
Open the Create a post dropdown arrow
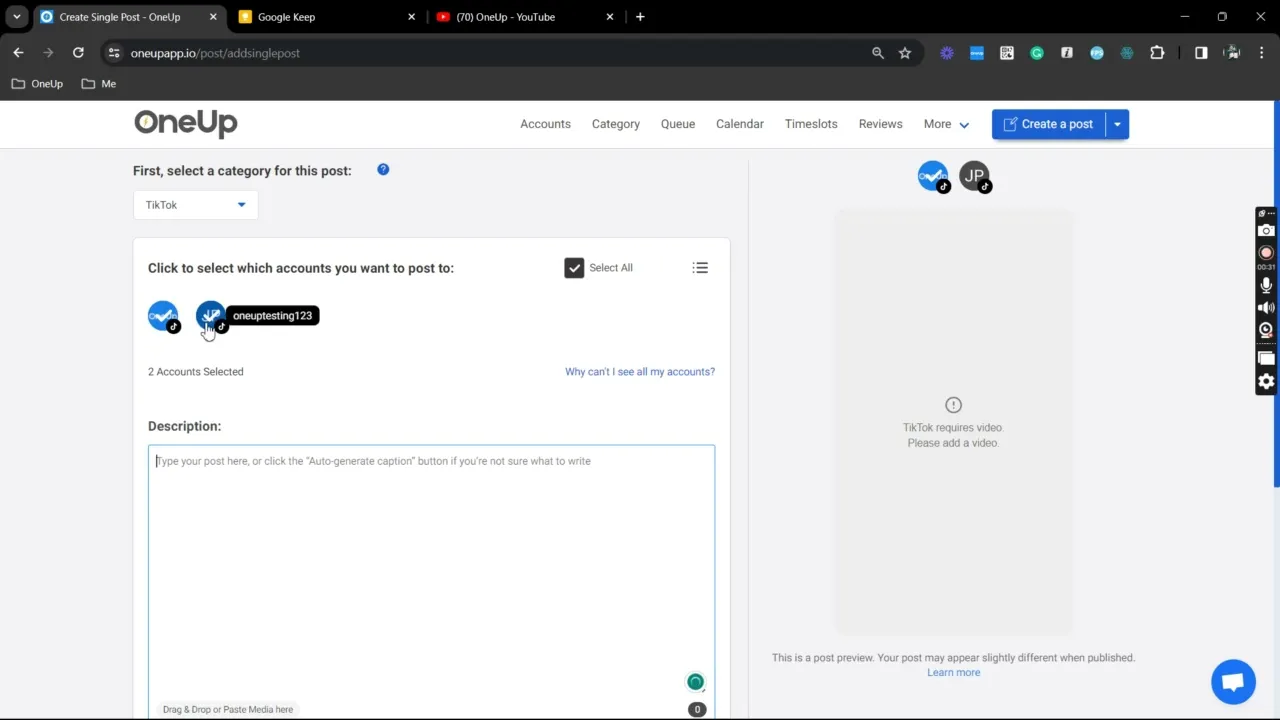click(1117, 124)
